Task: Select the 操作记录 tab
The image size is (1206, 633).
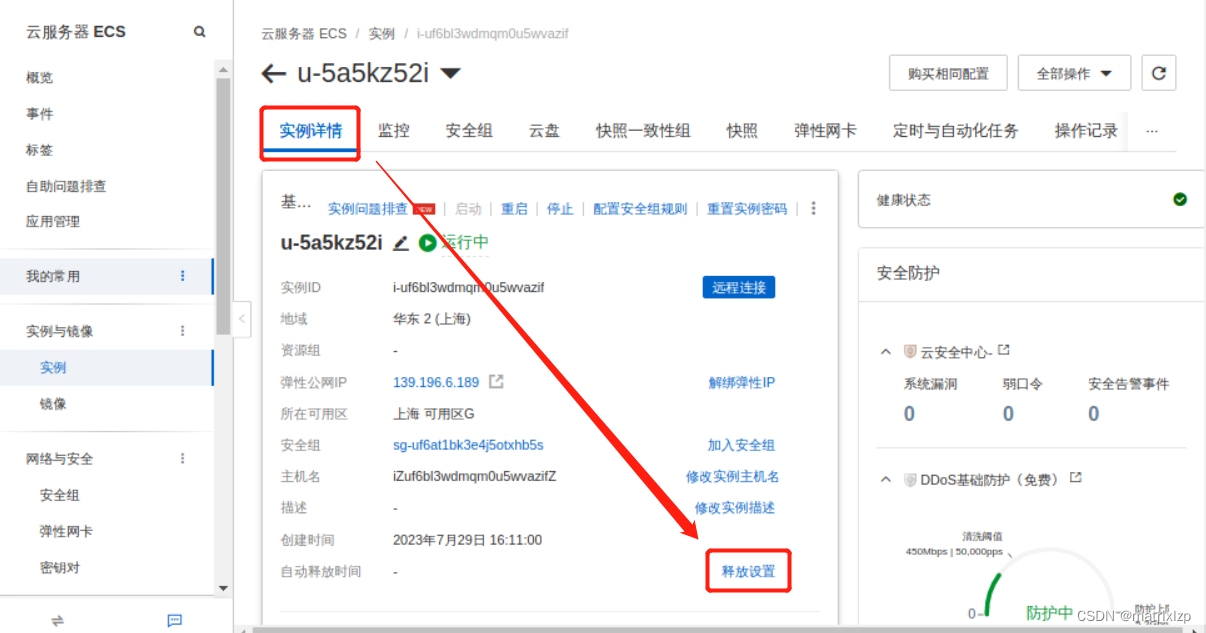Action: [1086, 131]
